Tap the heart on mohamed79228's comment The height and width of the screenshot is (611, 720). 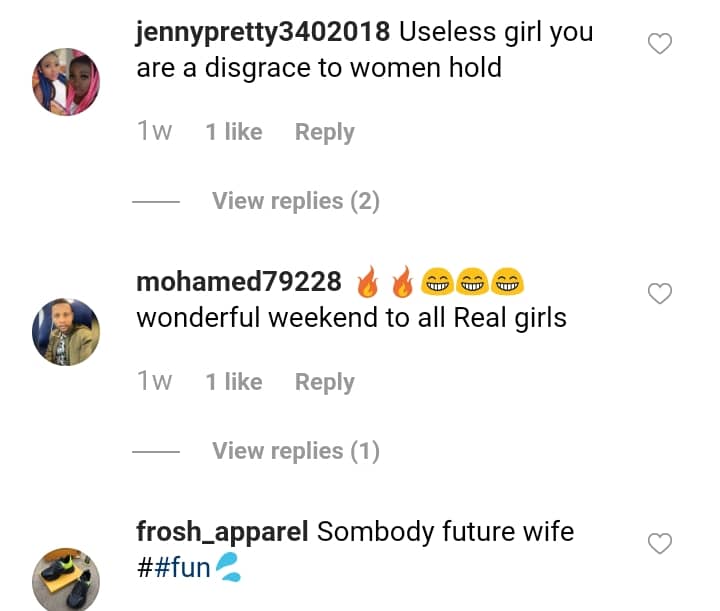660,294
